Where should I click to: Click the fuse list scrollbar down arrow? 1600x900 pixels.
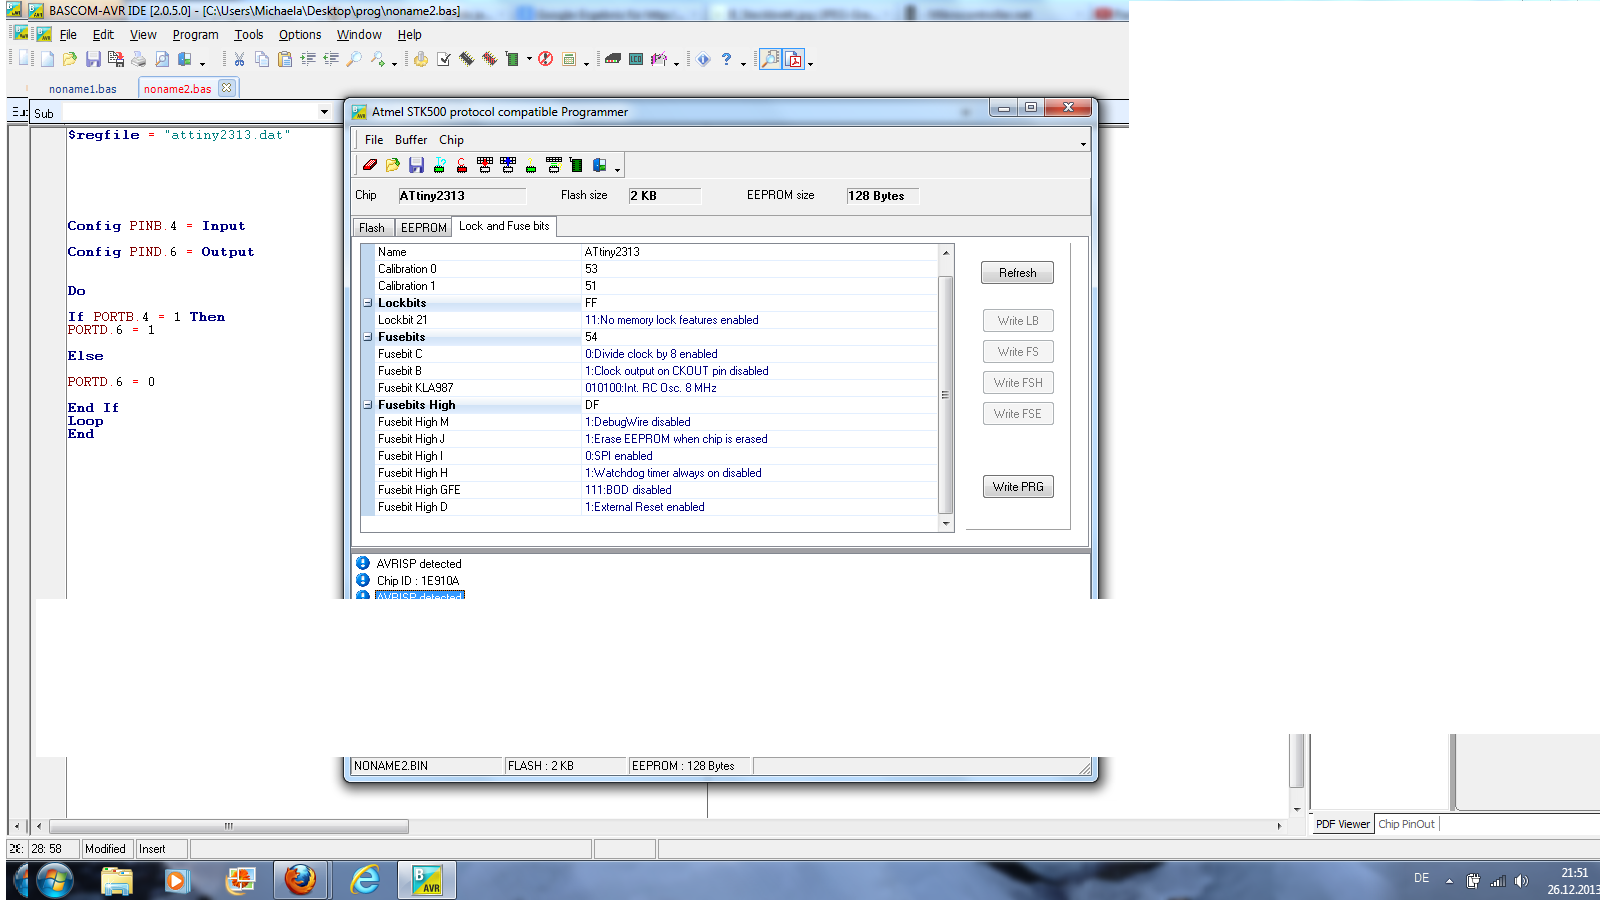pyautogui.click(x=946, y=523)
